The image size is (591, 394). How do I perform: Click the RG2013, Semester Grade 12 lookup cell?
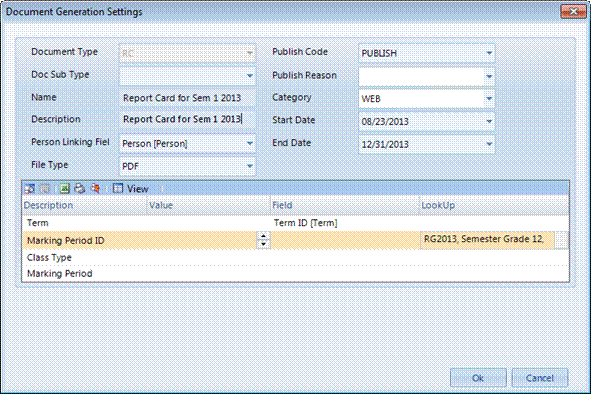click(x=487, y=240)
